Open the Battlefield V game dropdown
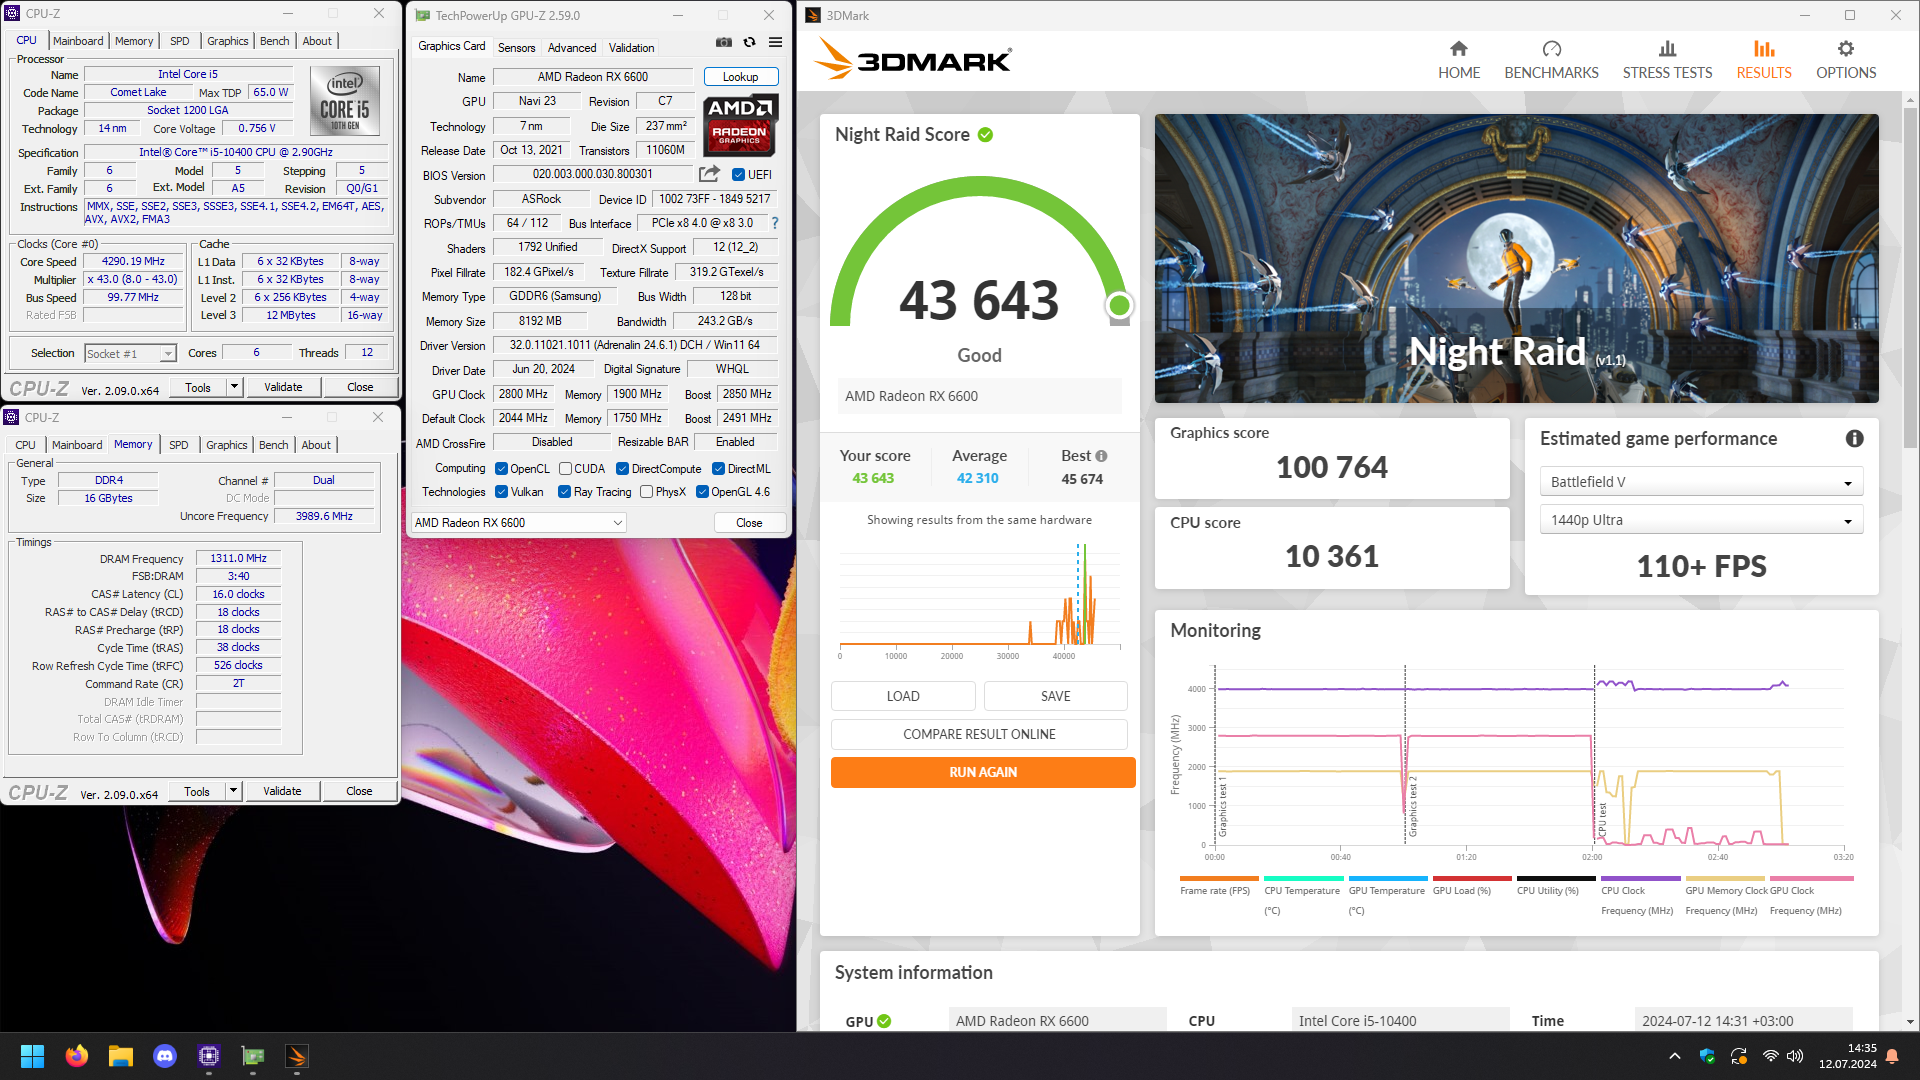 [x=1701, y=482]
